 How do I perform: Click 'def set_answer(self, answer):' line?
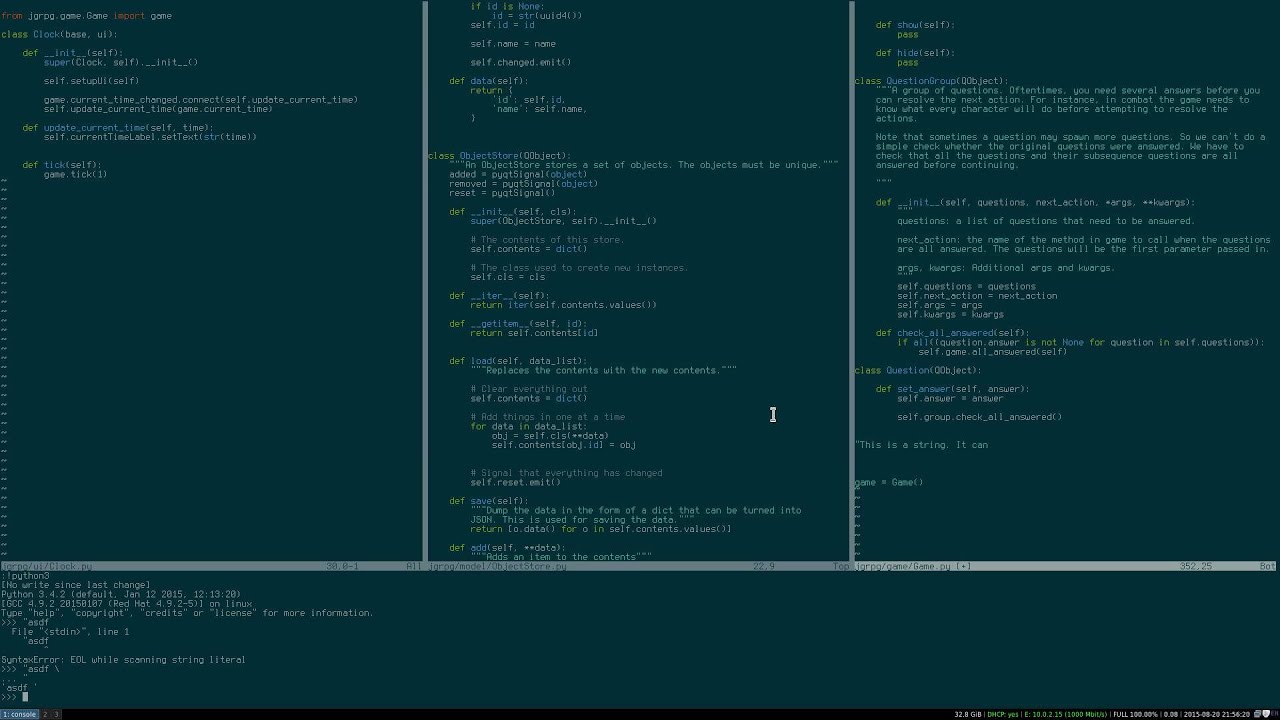(952, 389)
